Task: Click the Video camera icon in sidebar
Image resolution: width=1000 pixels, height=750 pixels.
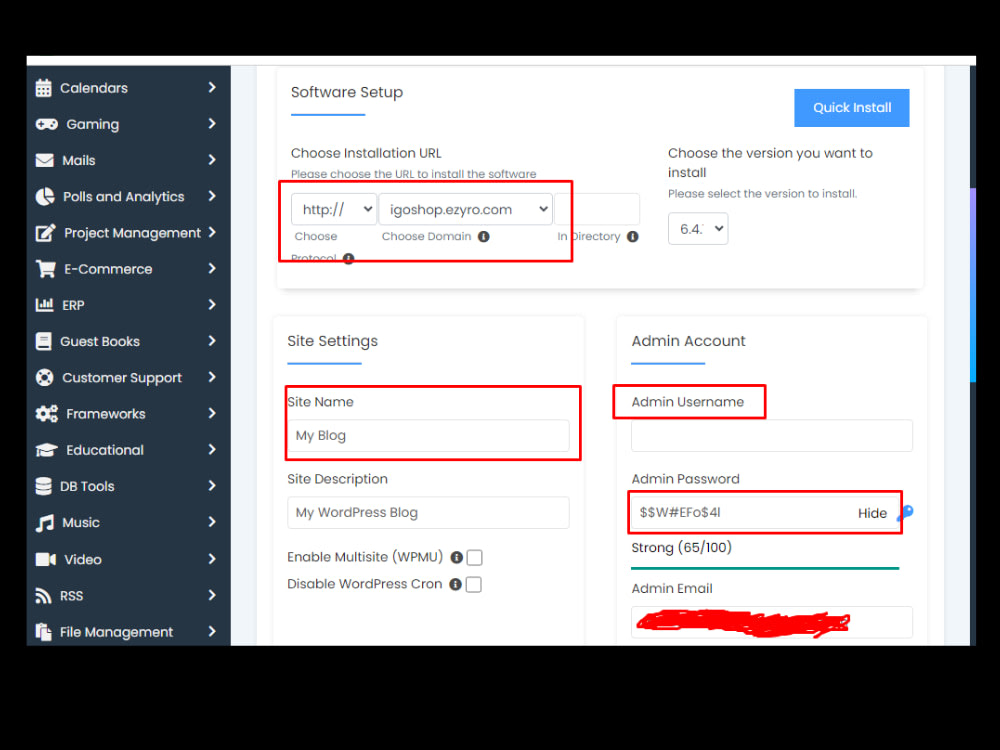Action: [45, 559]
